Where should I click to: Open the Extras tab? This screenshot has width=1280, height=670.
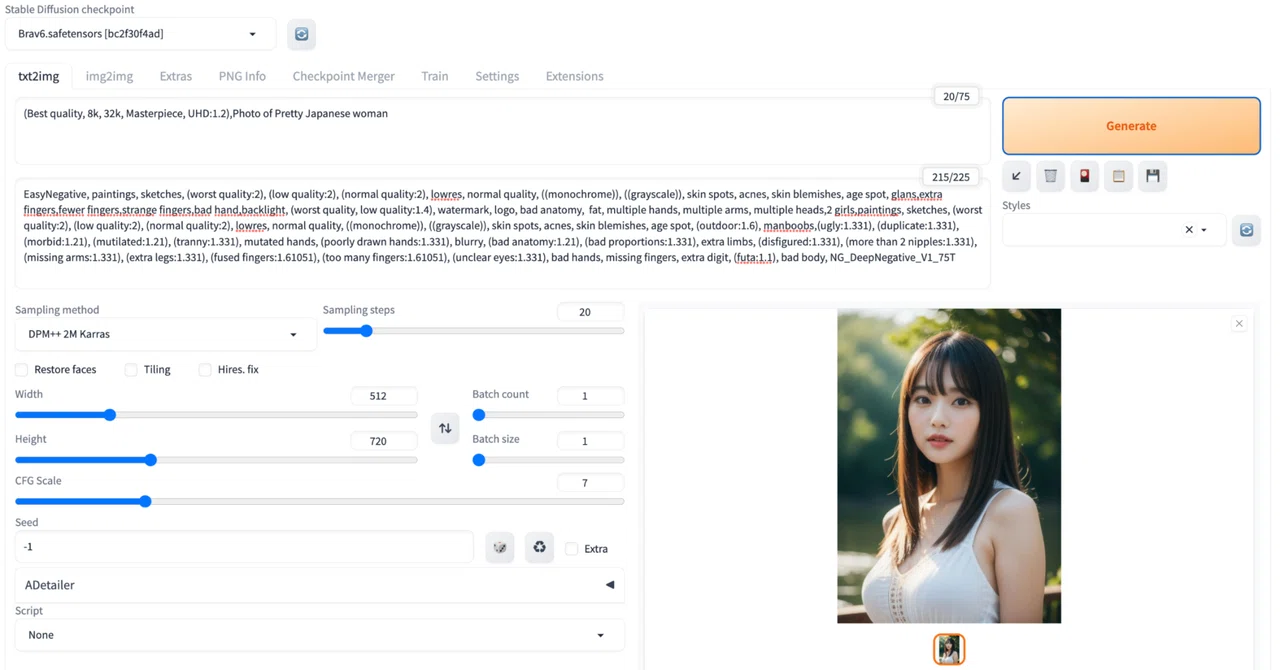[x=175, y=76]
